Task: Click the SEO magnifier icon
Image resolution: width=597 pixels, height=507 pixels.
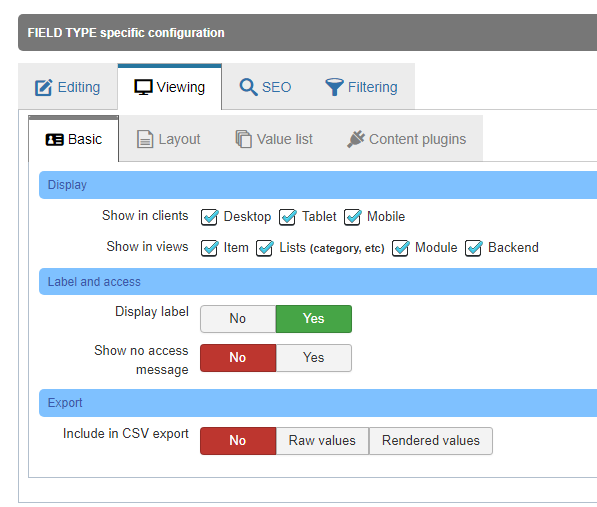Action: coord(248,87)
